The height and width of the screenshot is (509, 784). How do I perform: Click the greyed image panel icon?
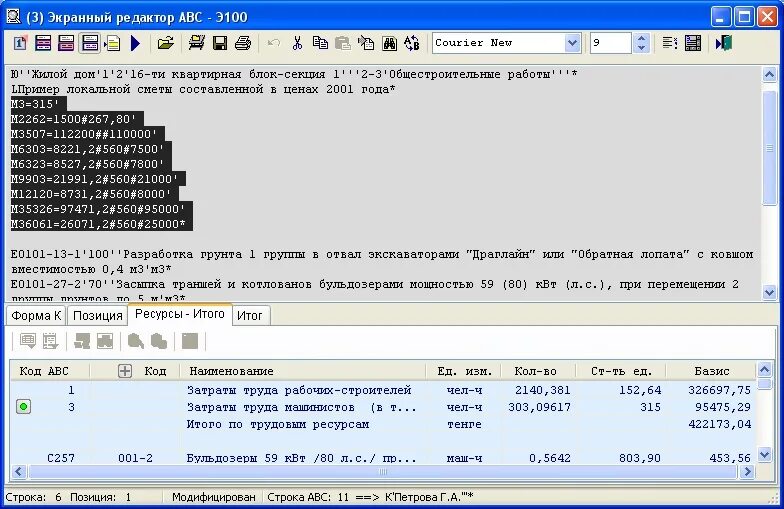(x=105, y=341)
